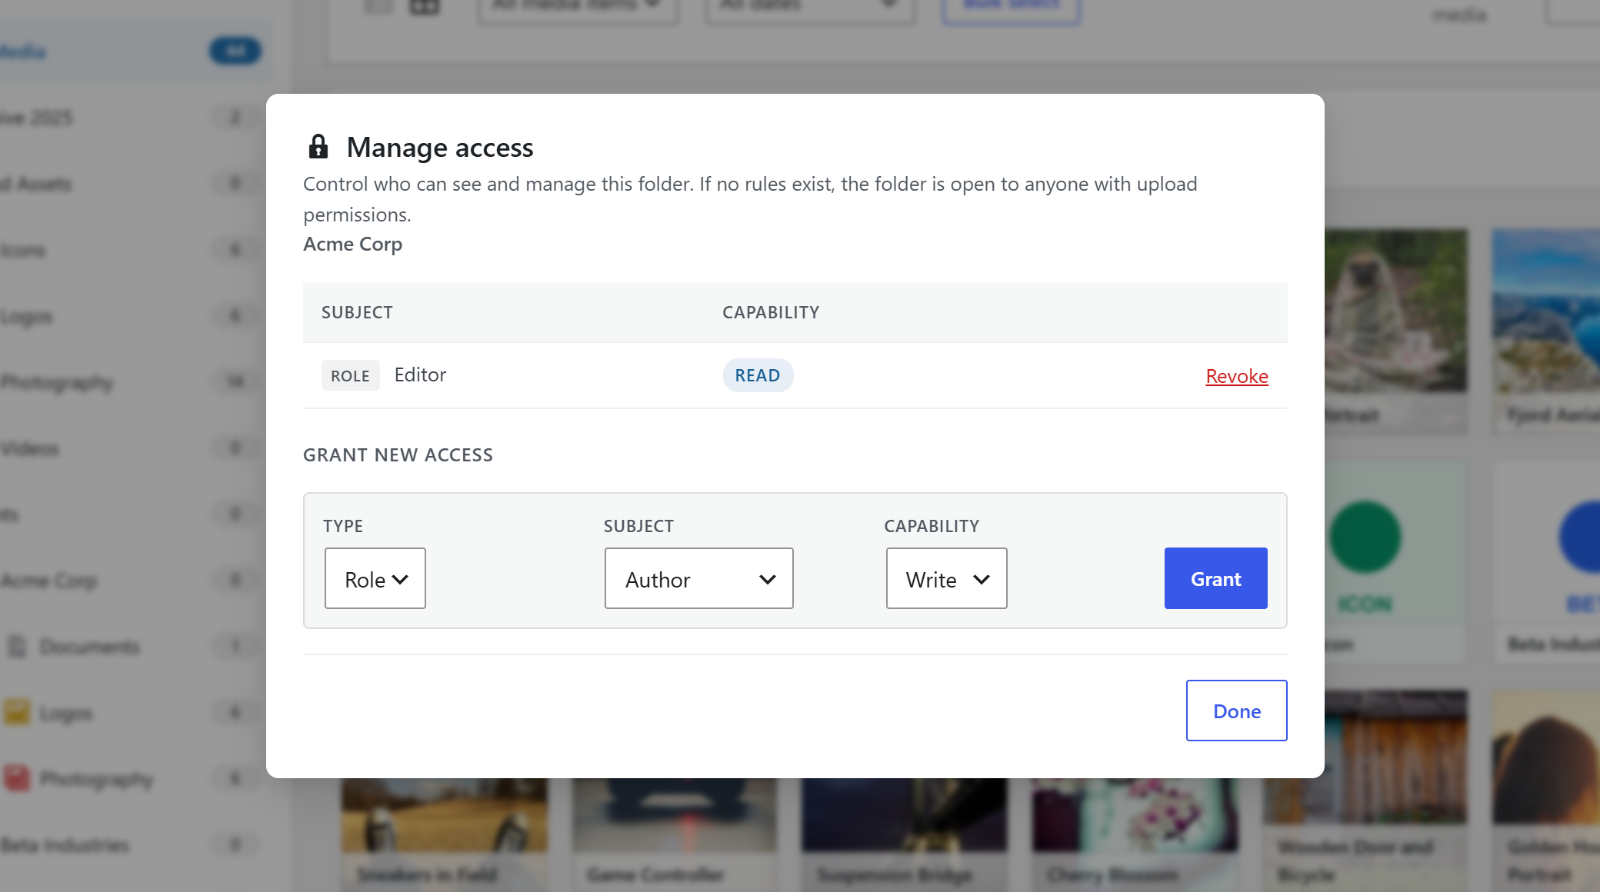Click the CAPABILITY column header in rules table
Image resolution: width=1600 pixels, height=892 pixels.
[x=771, y=312]
